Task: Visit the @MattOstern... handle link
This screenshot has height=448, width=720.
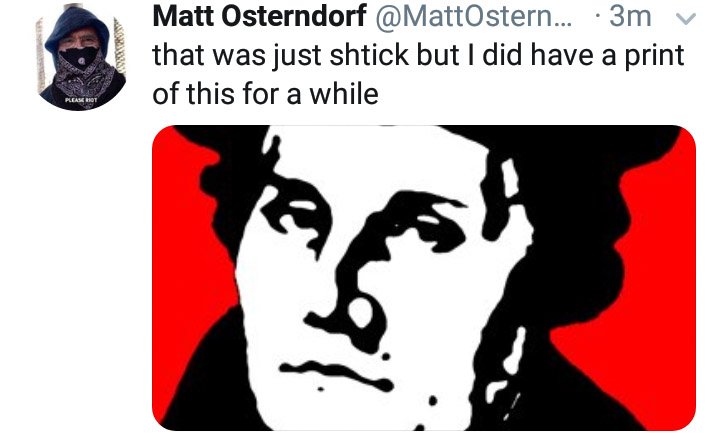Action: (473, 17)
